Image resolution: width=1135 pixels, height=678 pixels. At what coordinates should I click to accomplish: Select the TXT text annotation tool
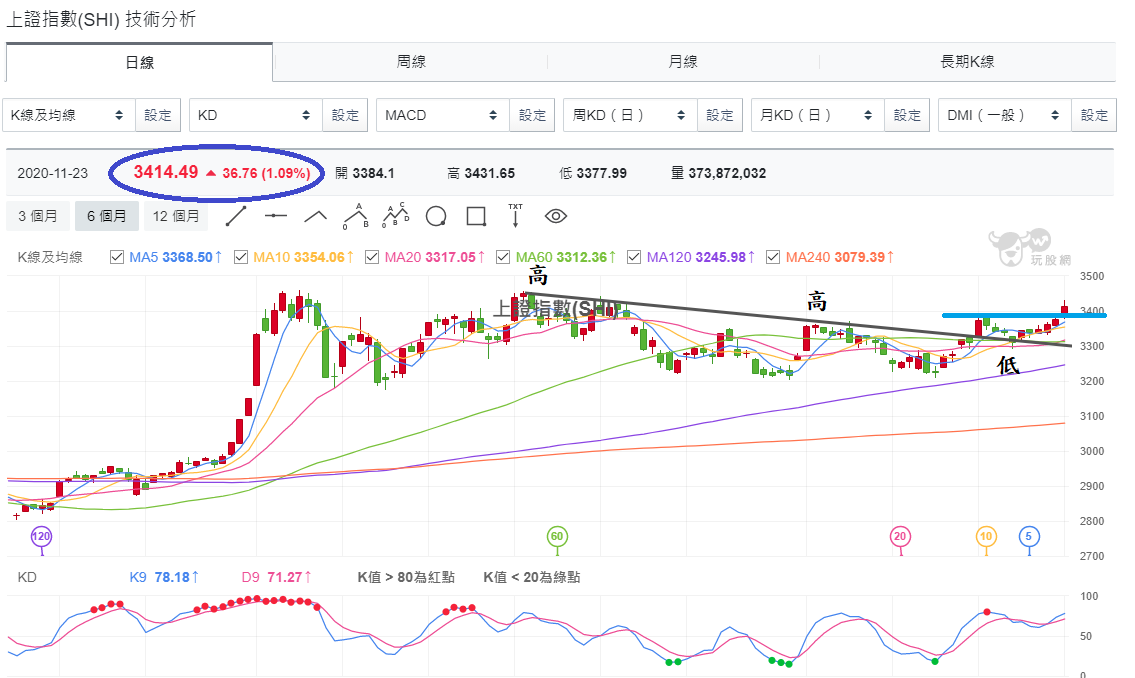click(515, 216)
